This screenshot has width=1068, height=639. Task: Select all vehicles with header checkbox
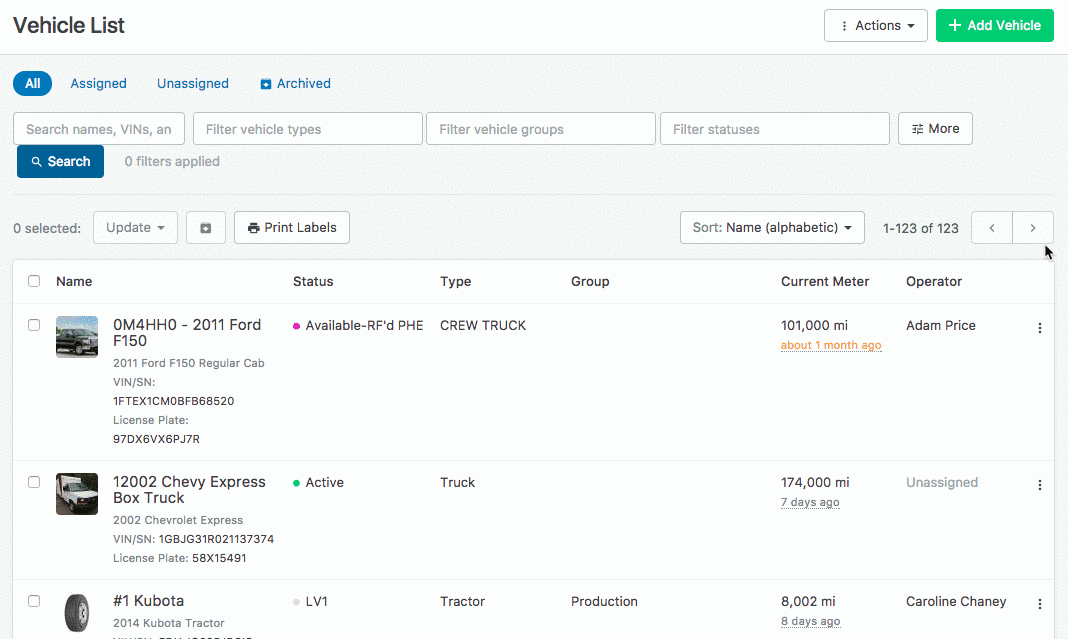click(x=34, y=282)
